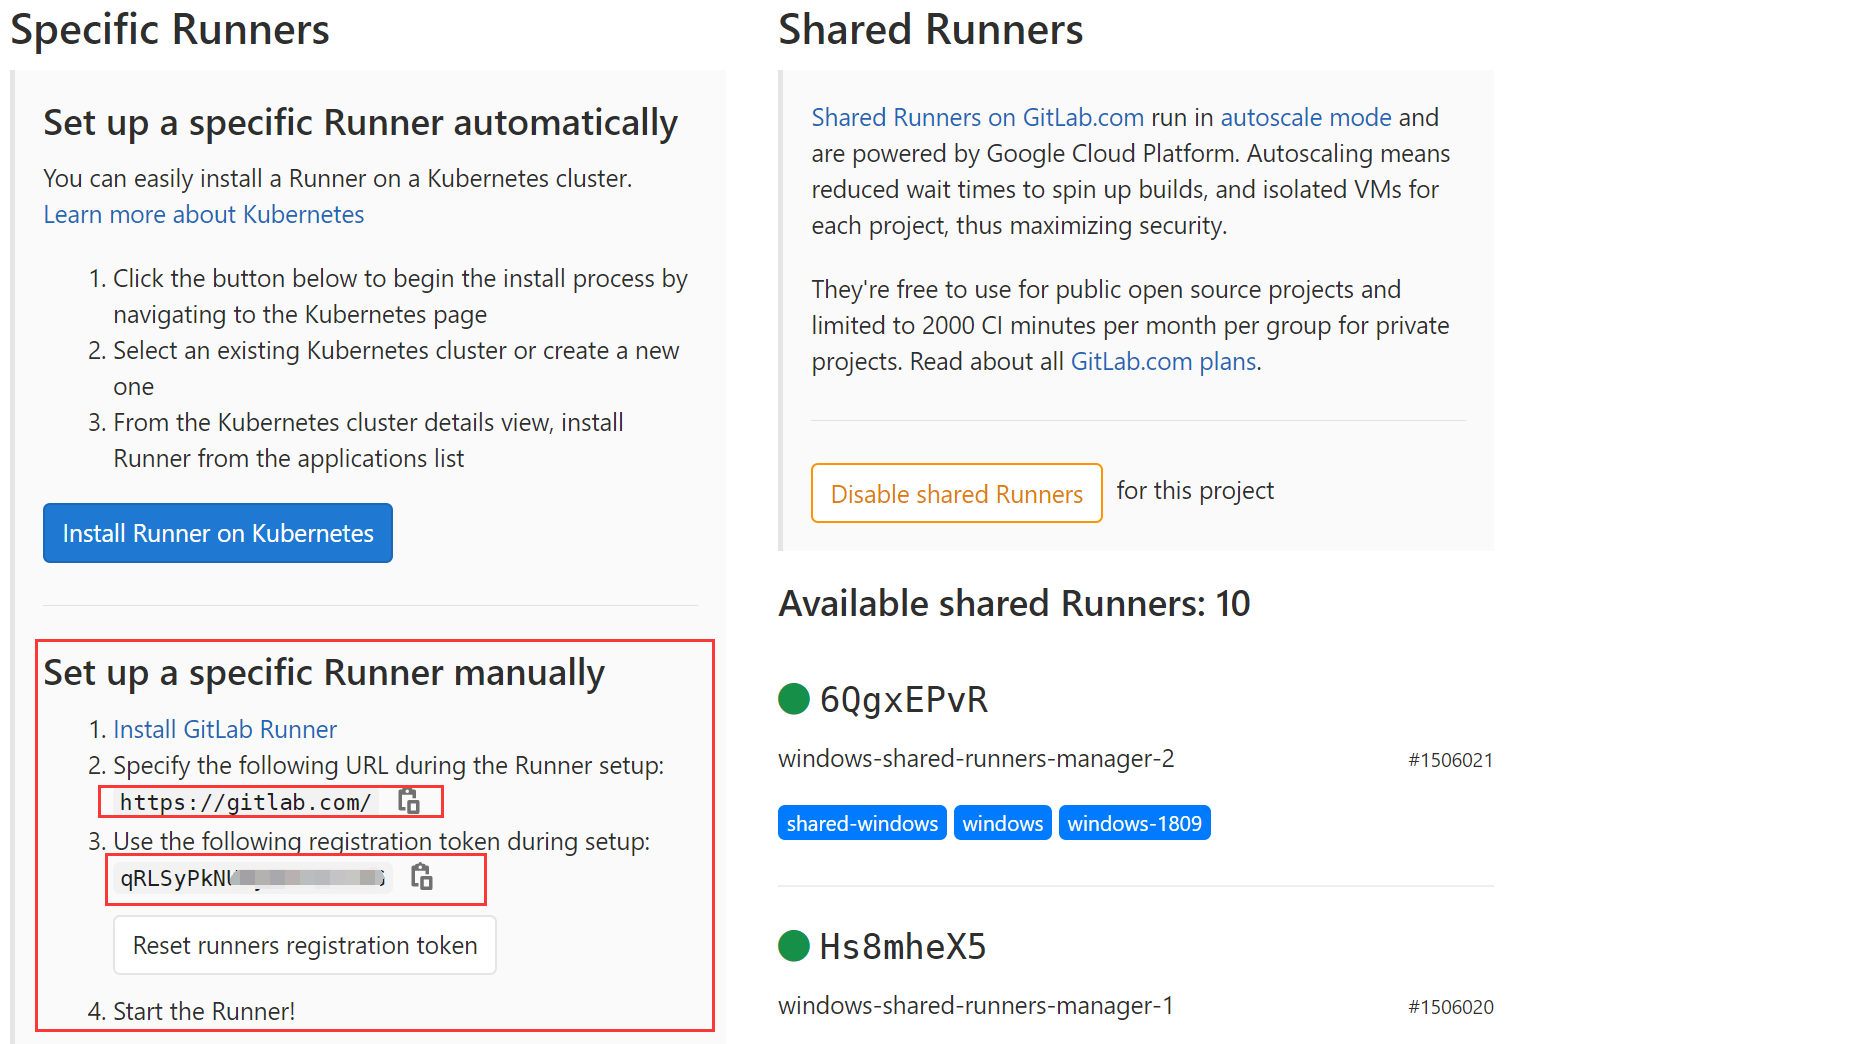Open the autoscale mode link
Image resolution: width=1856 pixels, height=1044 pixels.
1305,117
